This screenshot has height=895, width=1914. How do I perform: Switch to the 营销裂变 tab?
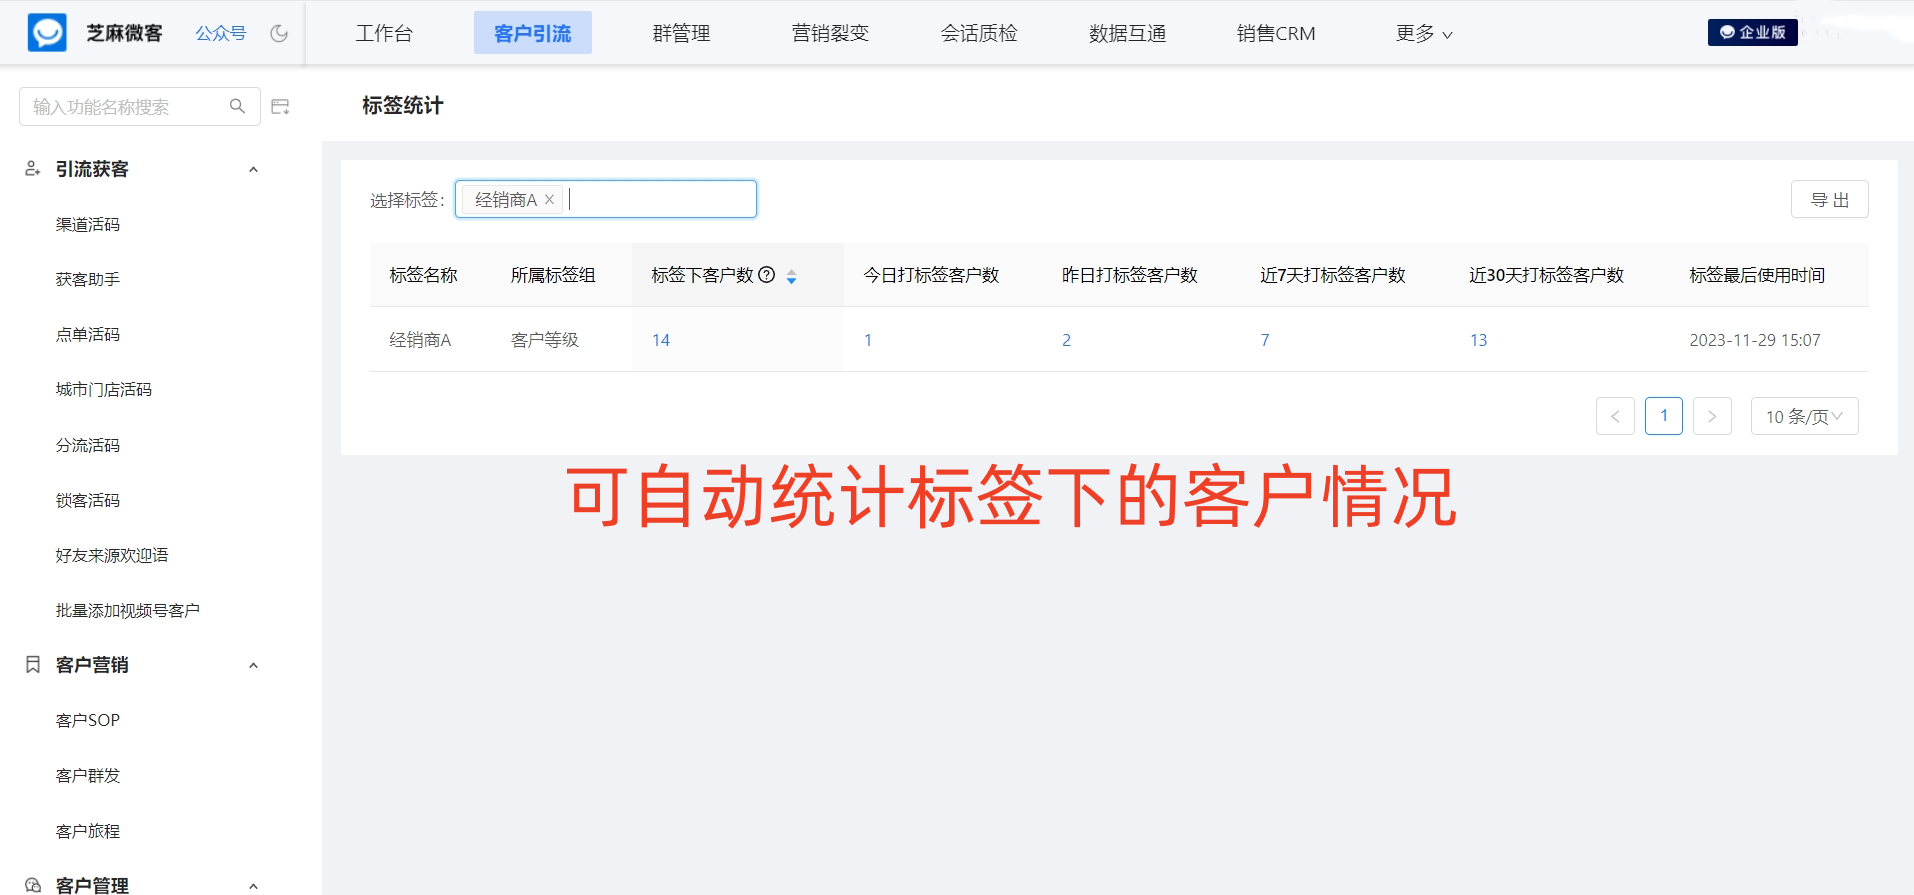pos(830,33)
